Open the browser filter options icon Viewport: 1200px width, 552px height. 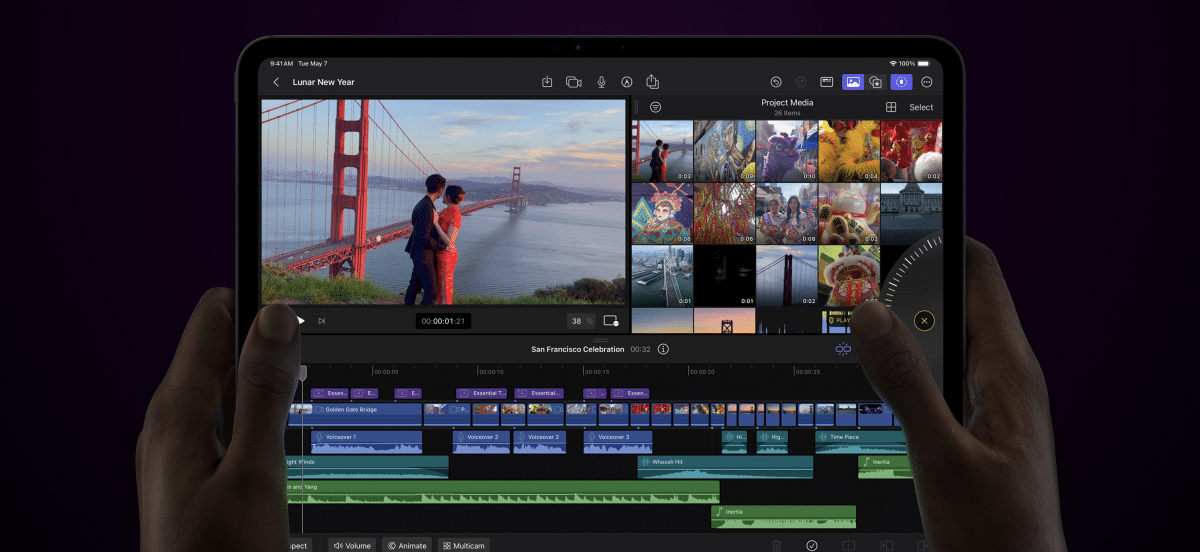click(x=655, y=107)
